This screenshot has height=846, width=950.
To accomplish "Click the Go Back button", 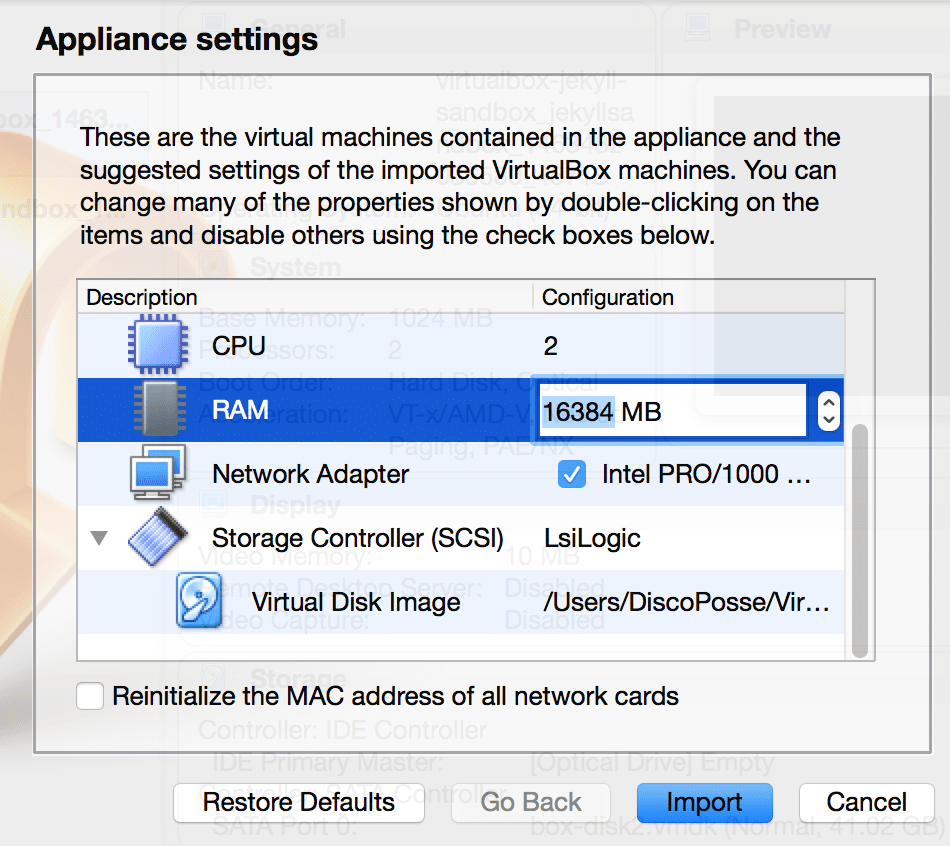I will pos(531,802).
